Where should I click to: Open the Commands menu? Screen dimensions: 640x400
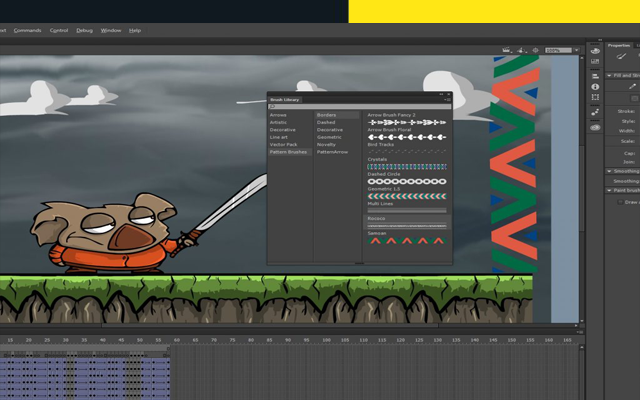click(28, 30)
